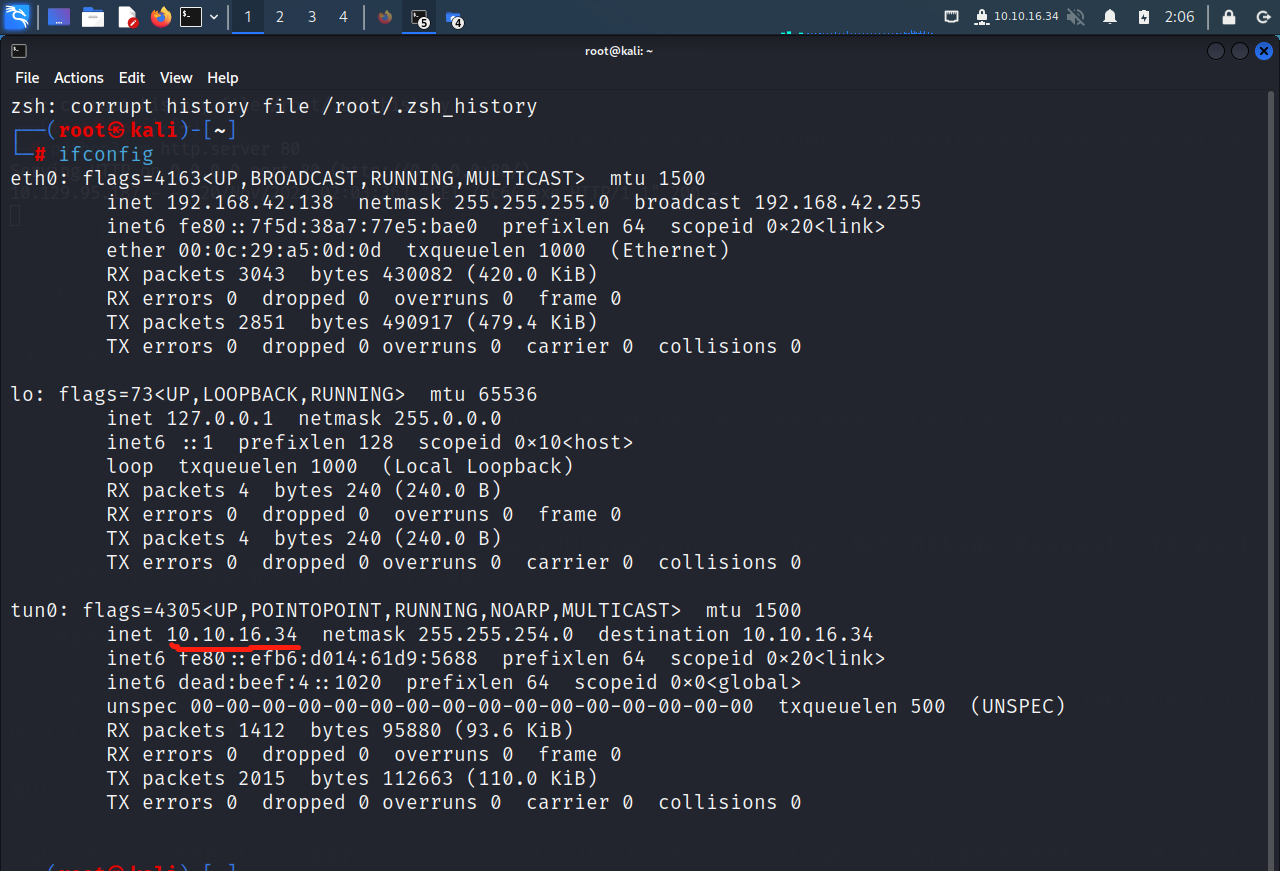Open the File menu in terminal
The height and width of the screenshot is (871, 1280).
[27, 77]
